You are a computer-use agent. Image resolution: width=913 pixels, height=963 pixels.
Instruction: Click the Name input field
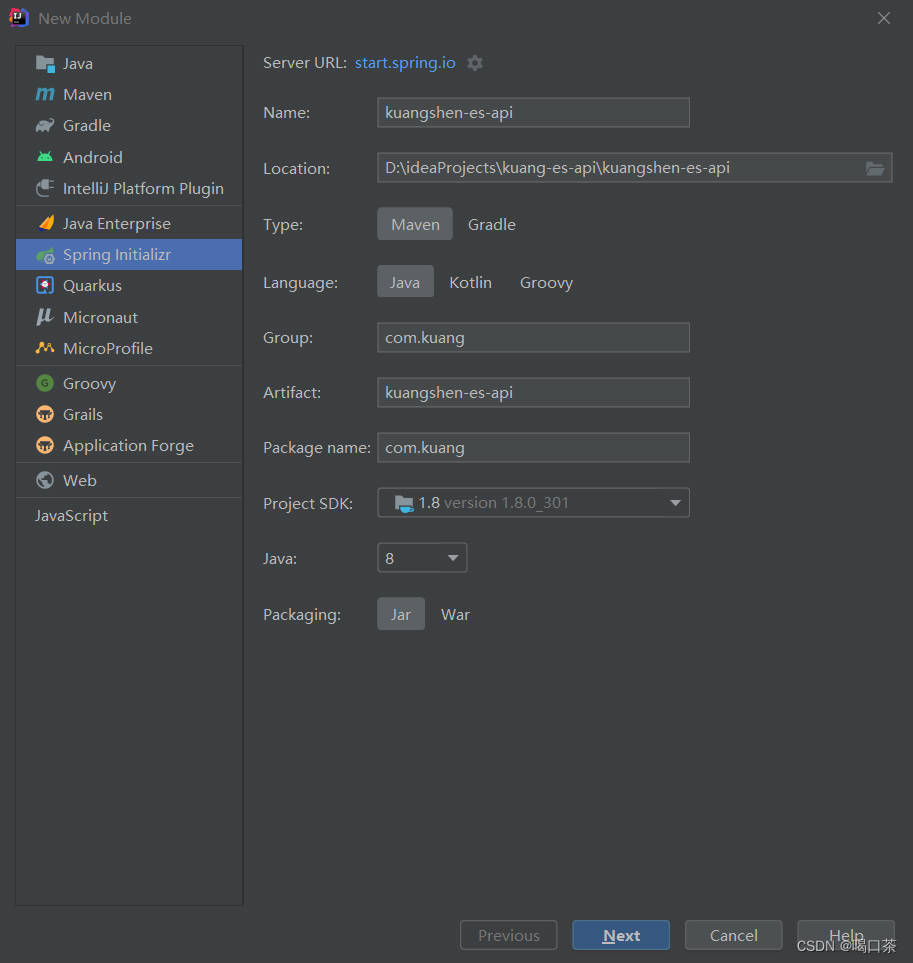point(533,112)
